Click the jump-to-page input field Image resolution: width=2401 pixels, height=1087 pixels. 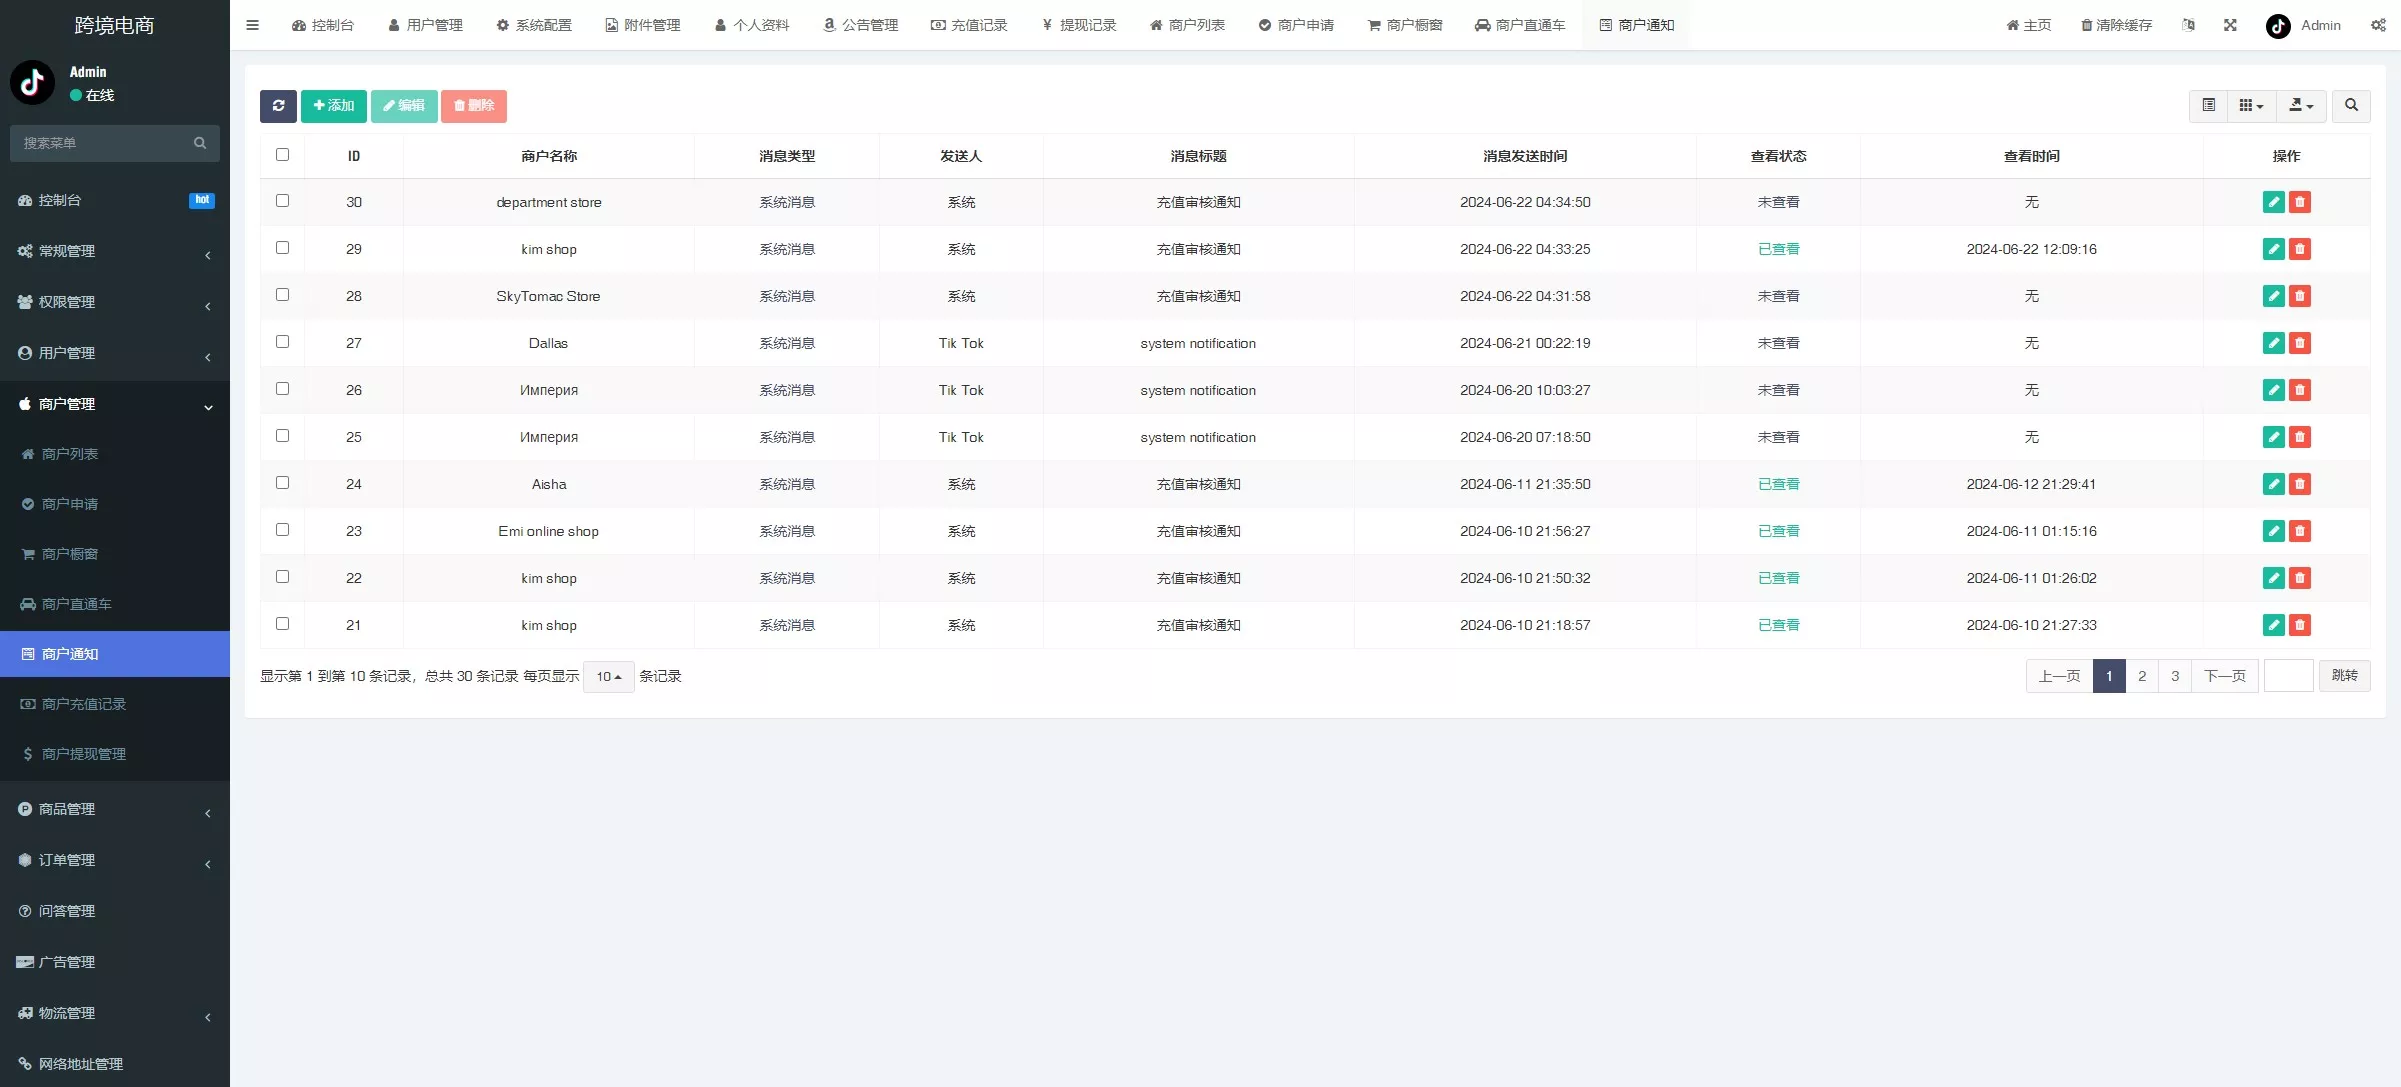pos(2288,677)
